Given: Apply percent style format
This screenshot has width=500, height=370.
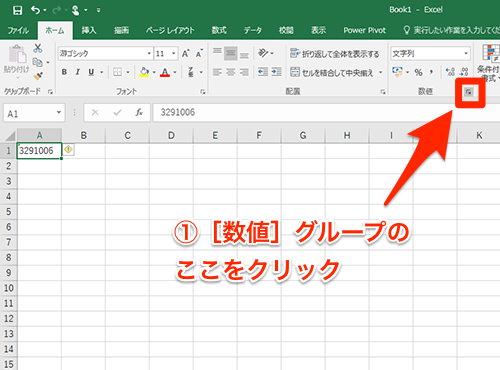Looking at the screenshot, I should click(418, 72).
